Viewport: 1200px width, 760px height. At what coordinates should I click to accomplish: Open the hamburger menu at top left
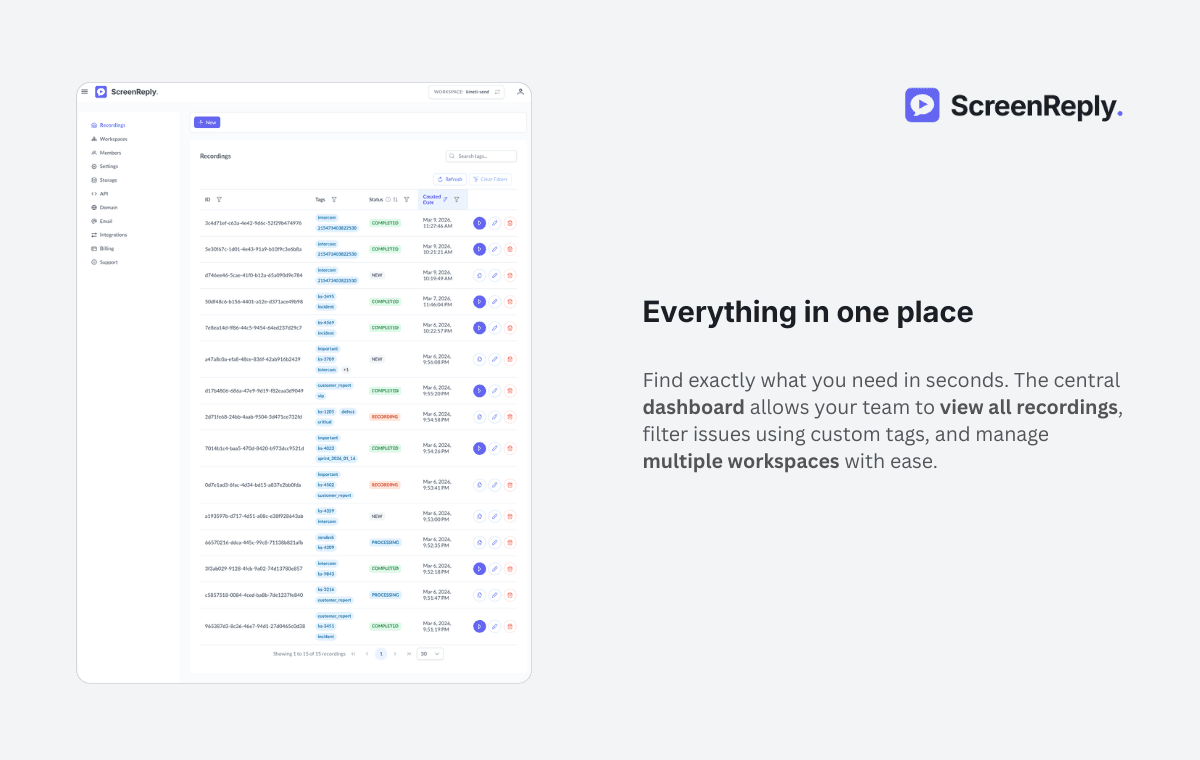(85, 91)
